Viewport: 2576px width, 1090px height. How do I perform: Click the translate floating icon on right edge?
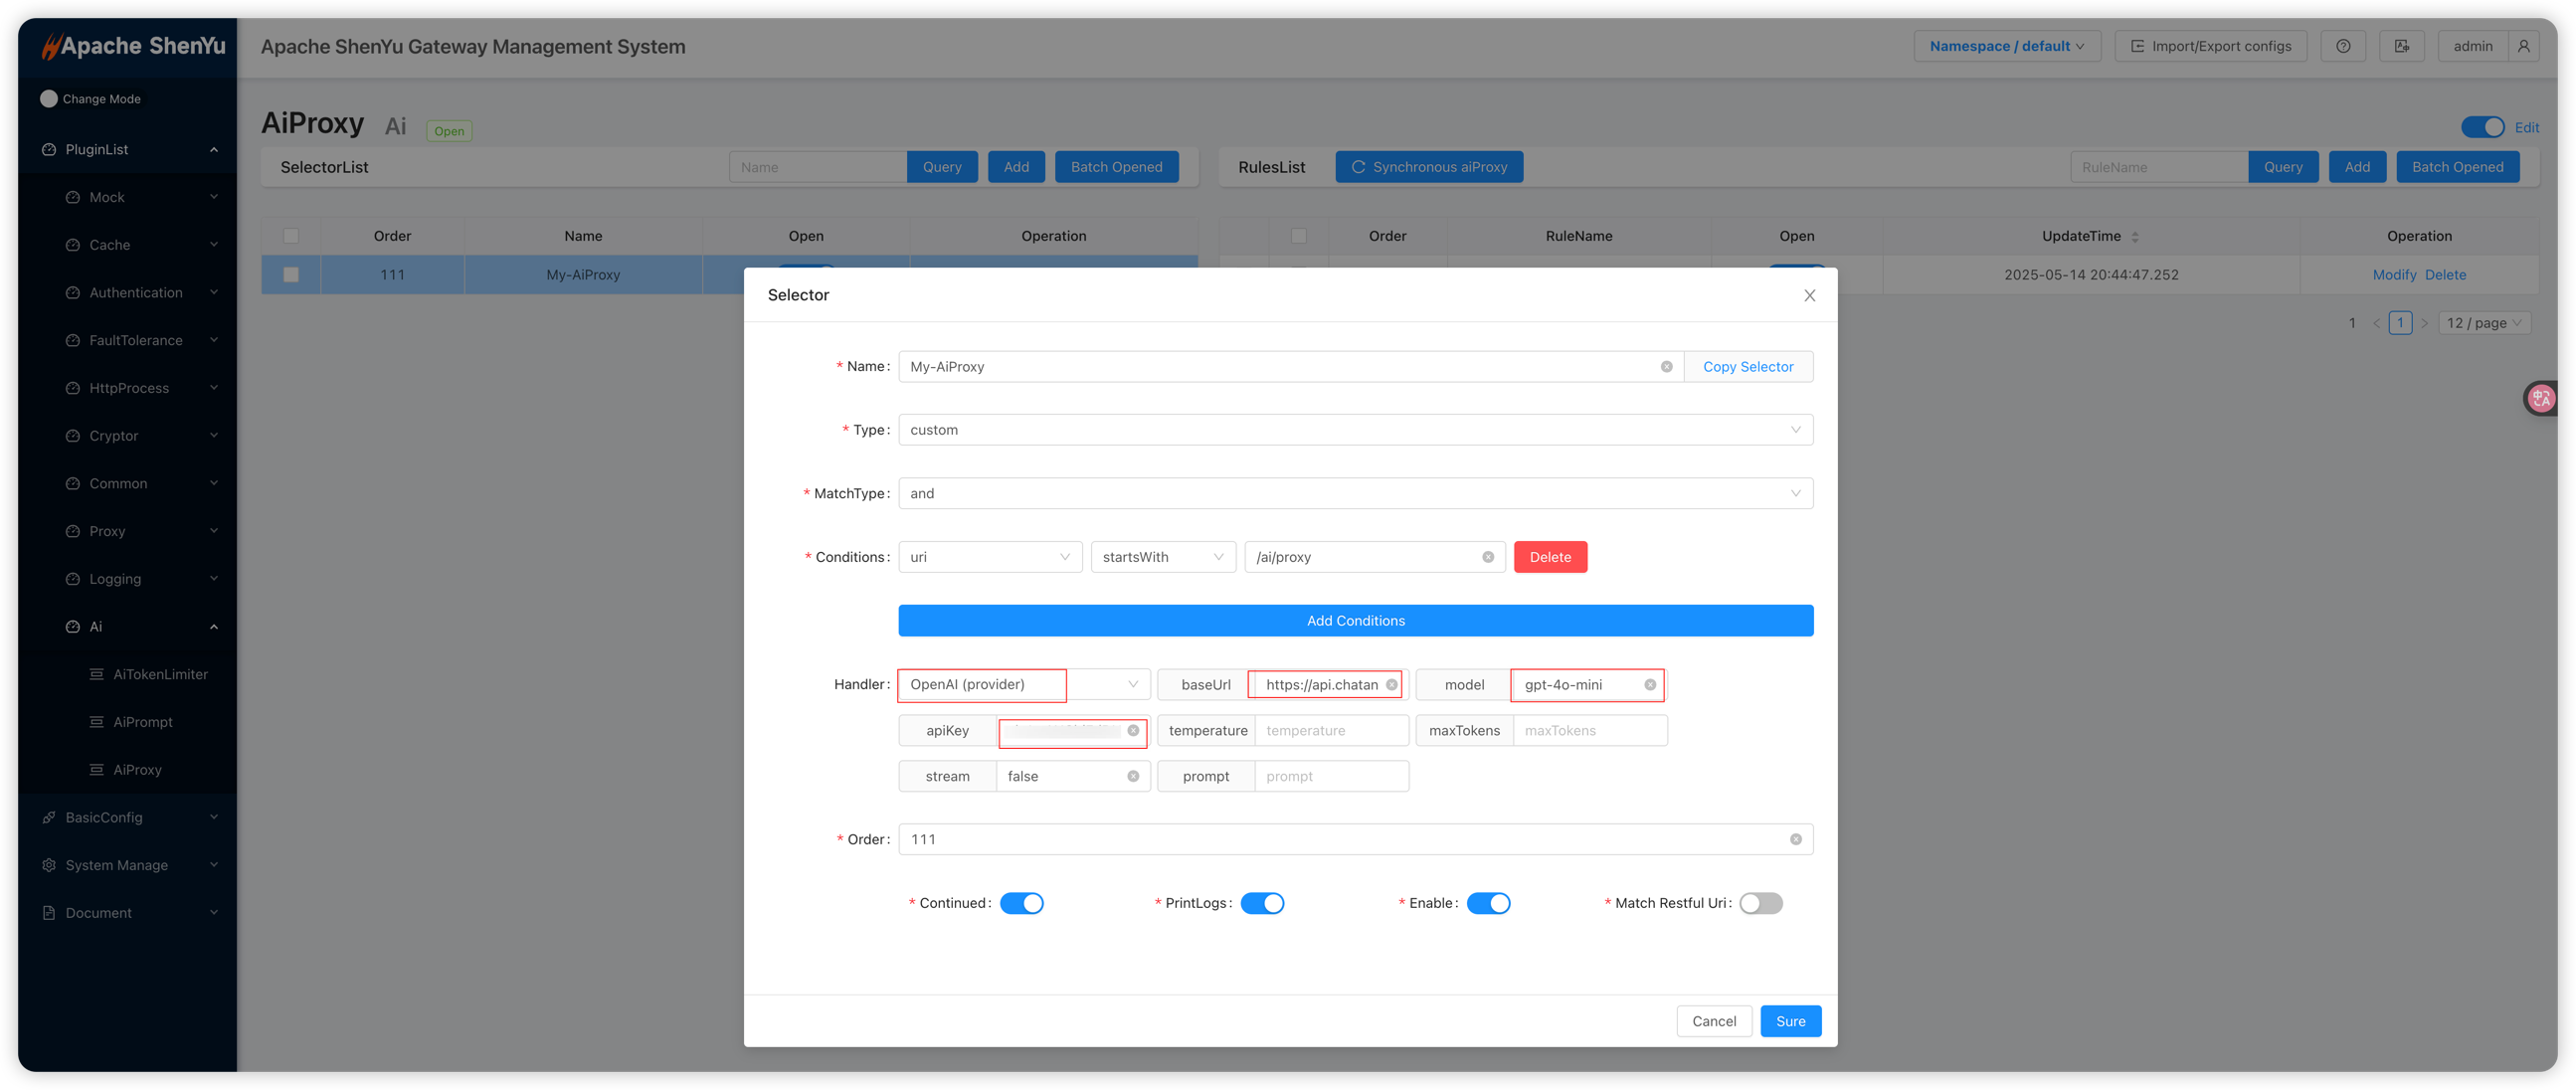point(2542,399)
